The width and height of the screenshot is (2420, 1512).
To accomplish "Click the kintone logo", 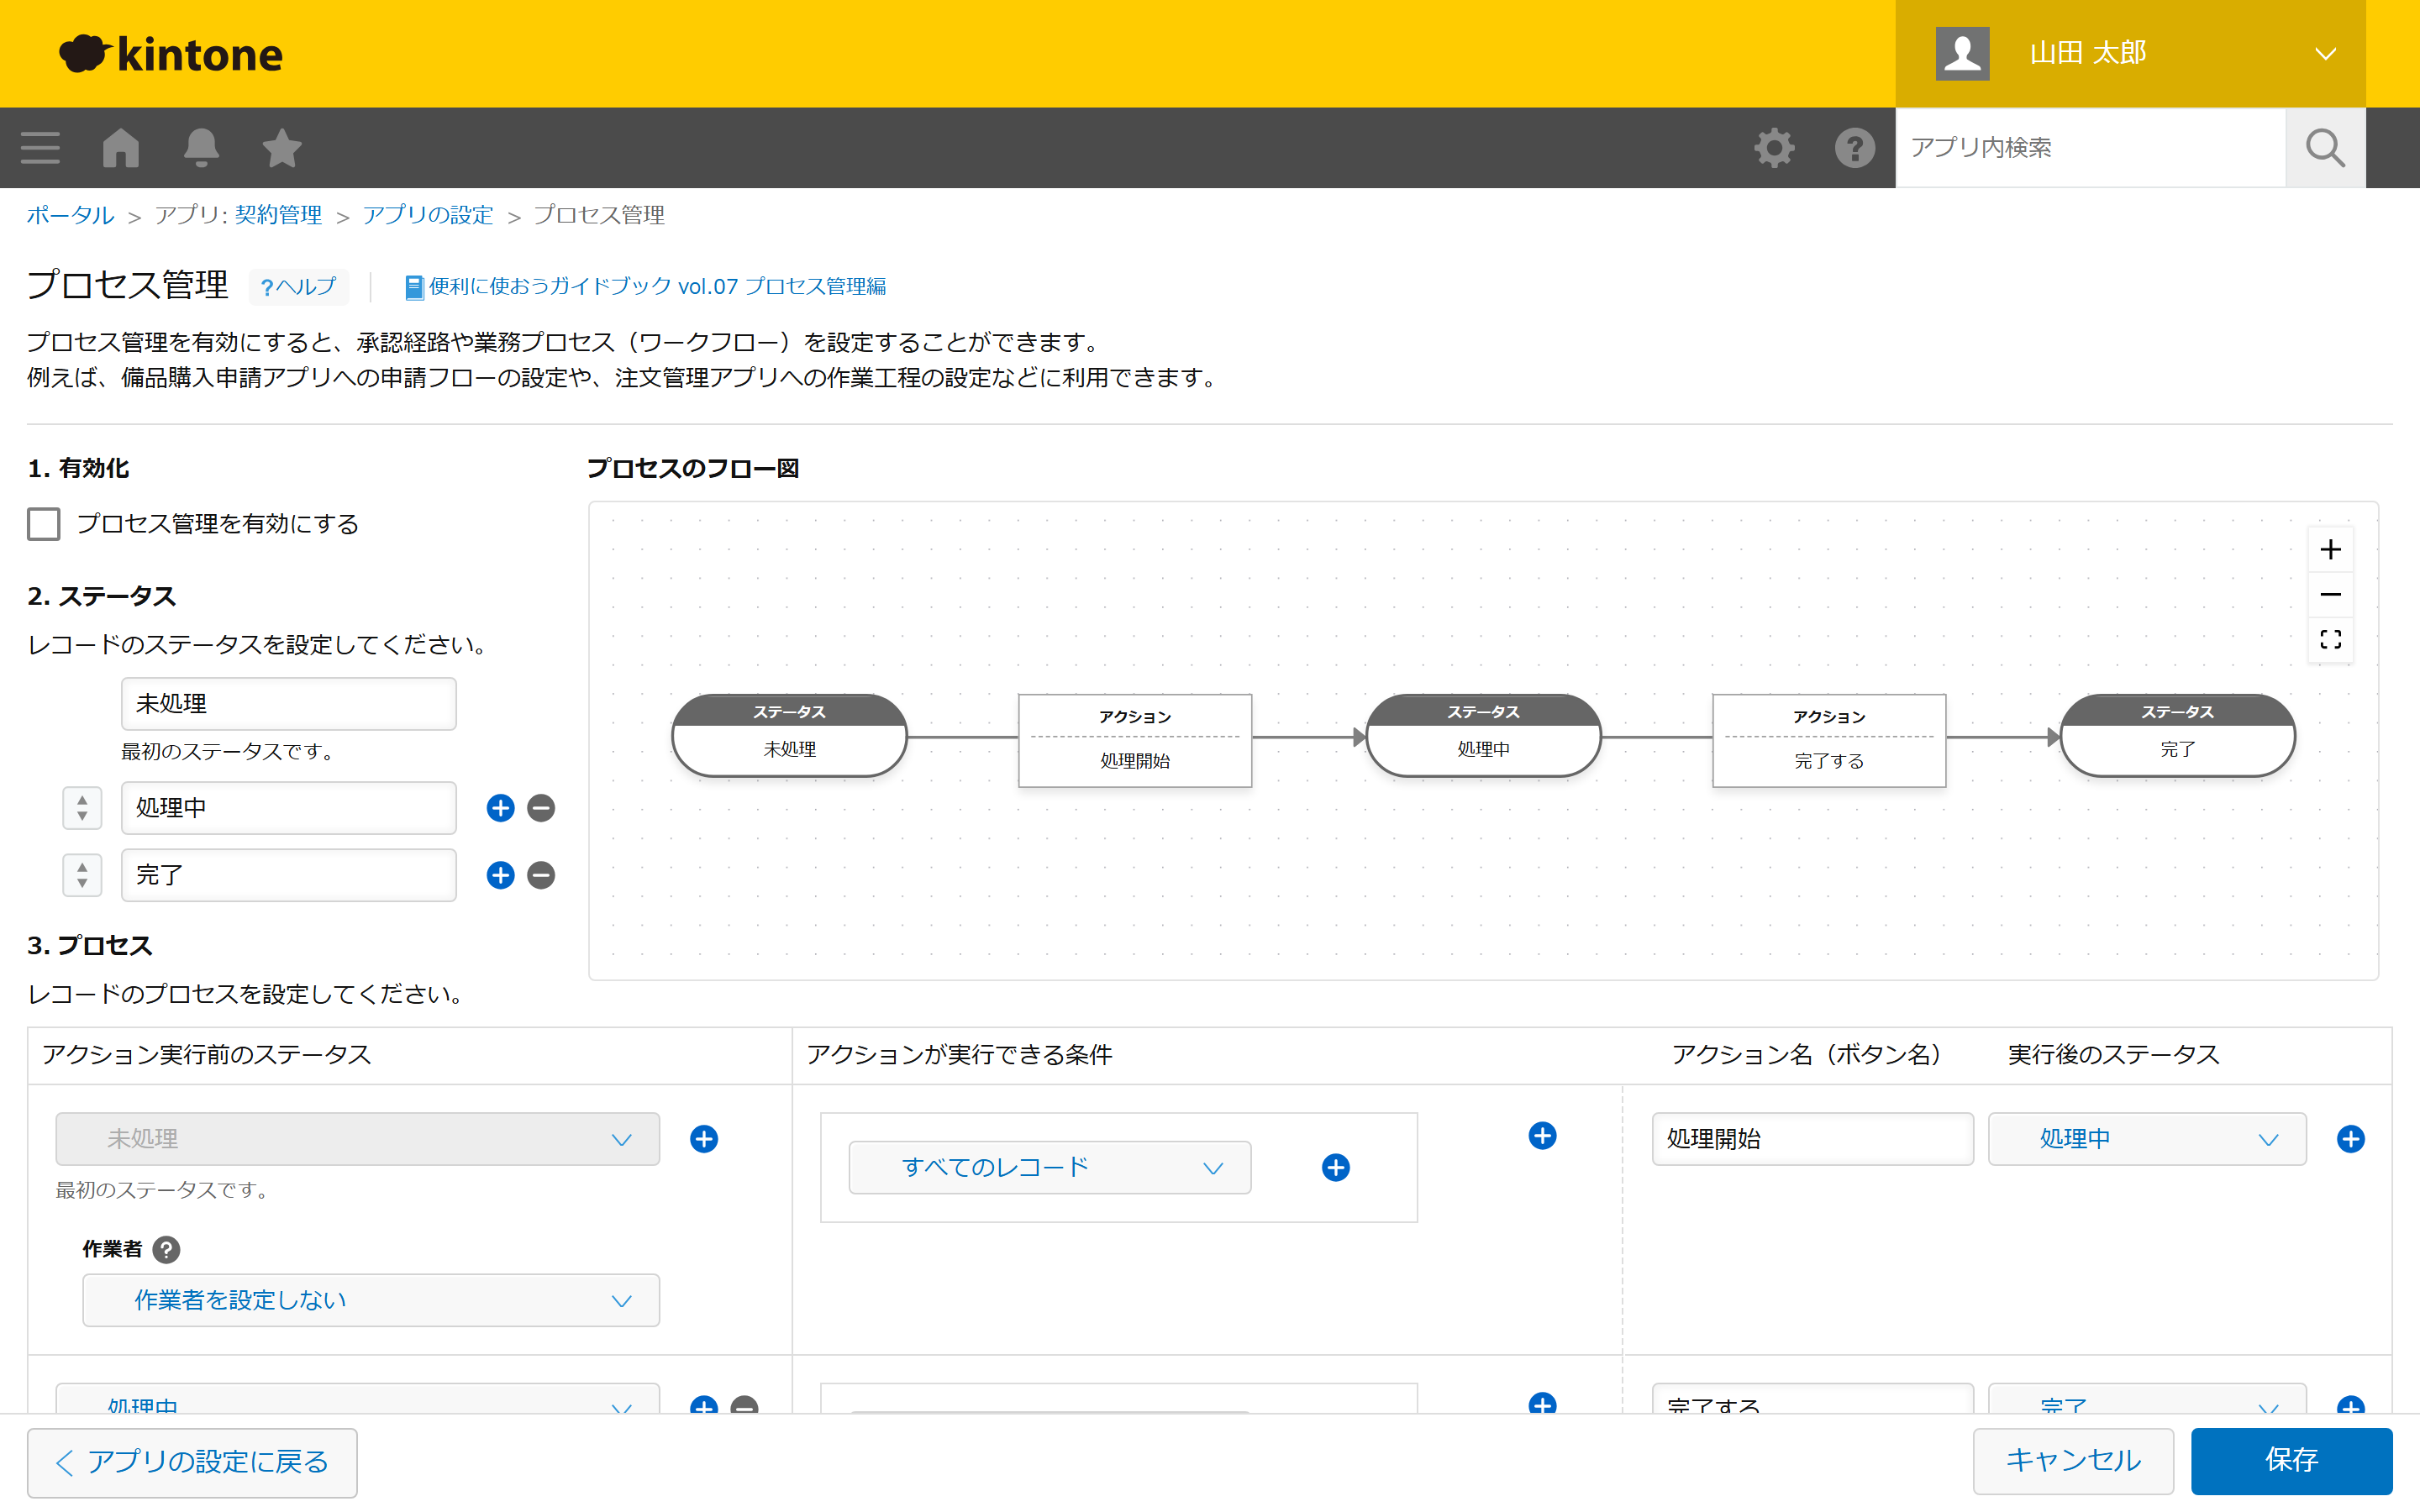I will (171, 54).
